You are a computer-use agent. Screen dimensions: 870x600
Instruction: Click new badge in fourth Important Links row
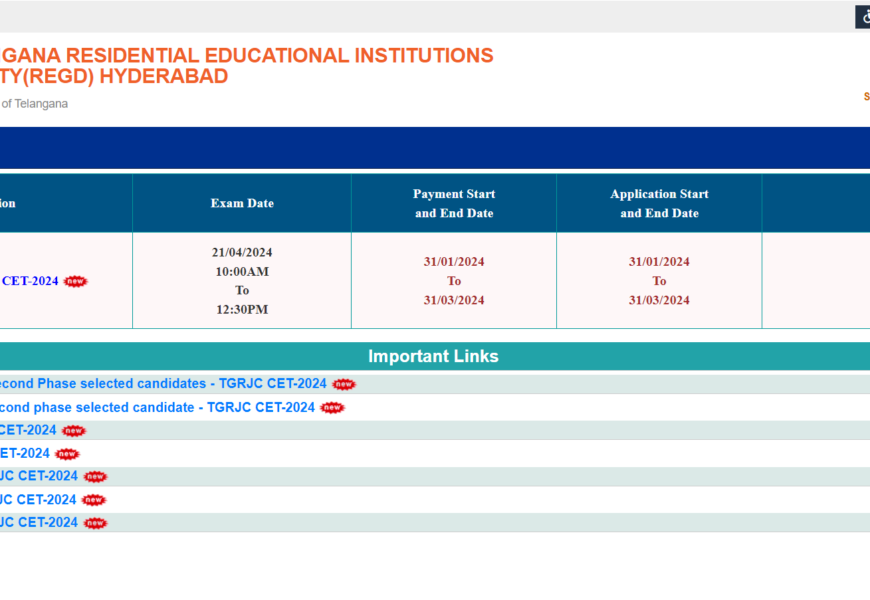[x=67, y=454]
